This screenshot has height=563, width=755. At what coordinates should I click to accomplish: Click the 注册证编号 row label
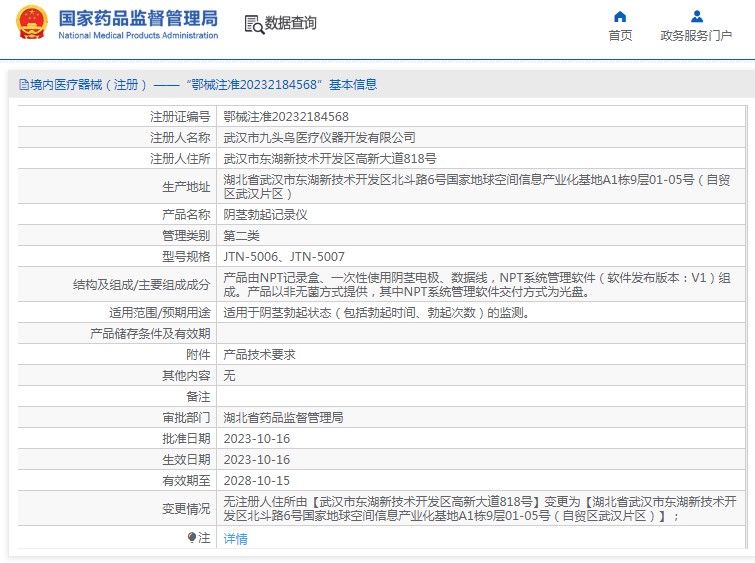pos(180,117)
